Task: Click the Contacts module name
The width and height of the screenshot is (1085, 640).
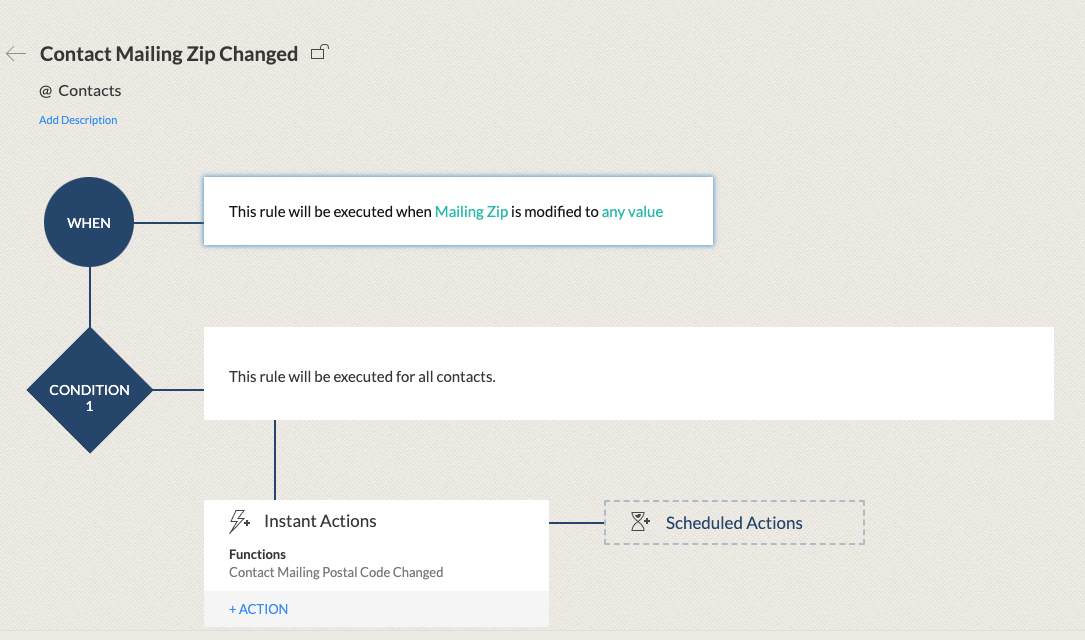Action: click(90, 91)
